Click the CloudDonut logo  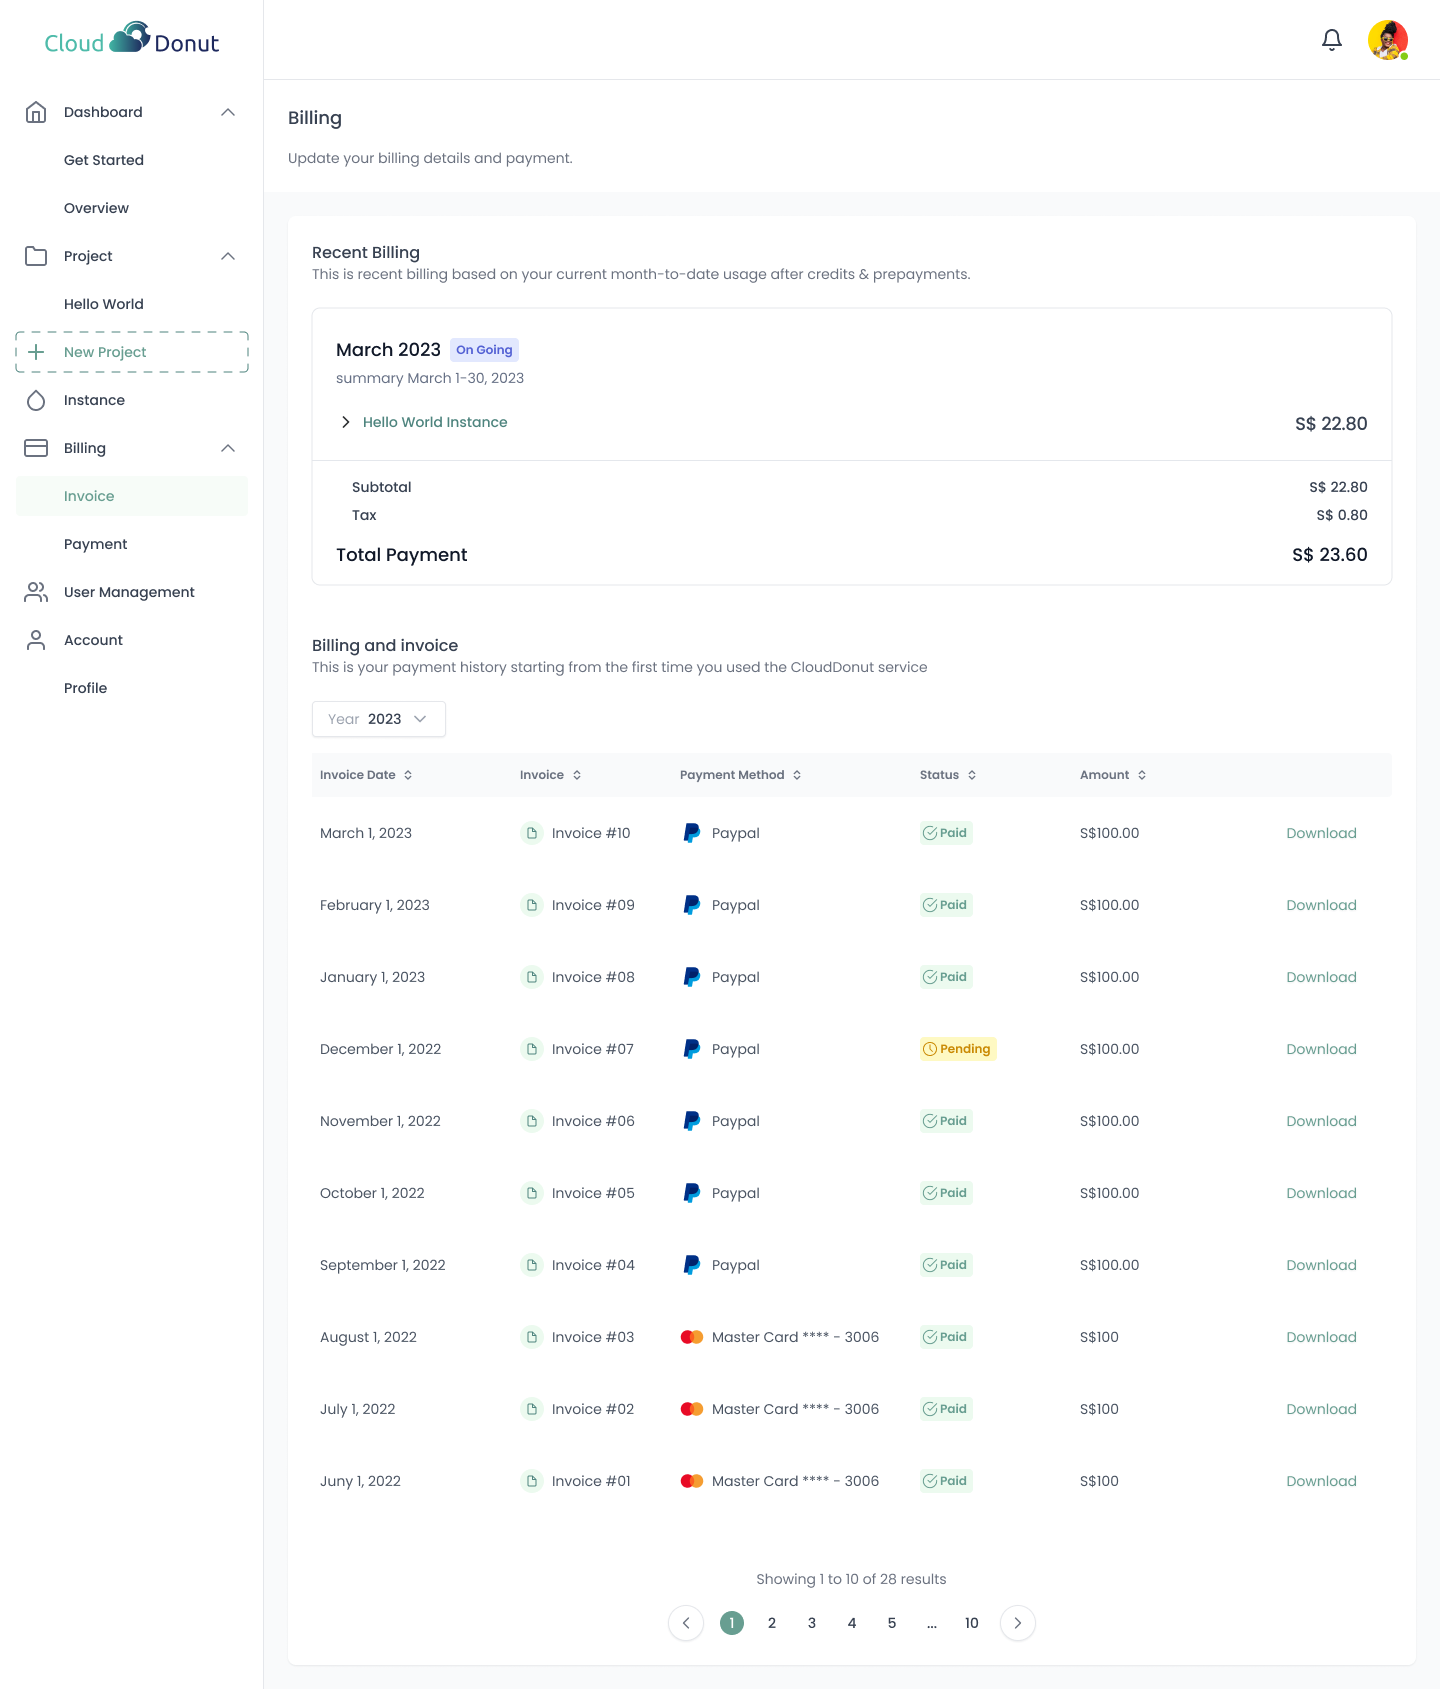131,41
